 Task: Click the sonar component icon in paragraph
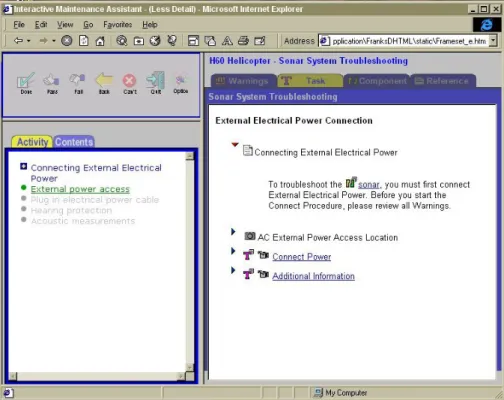pos(351,182)
